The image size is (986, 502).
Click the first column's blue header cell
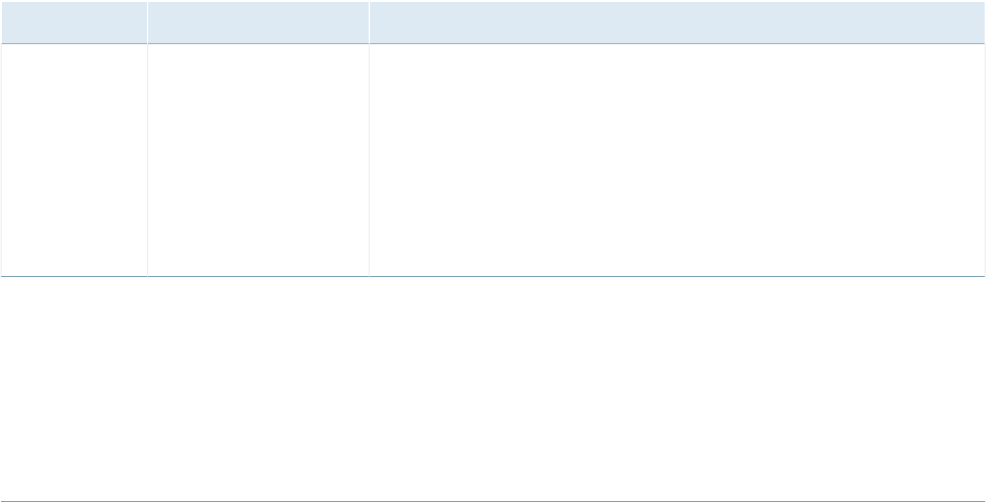(x=74, y=22)
